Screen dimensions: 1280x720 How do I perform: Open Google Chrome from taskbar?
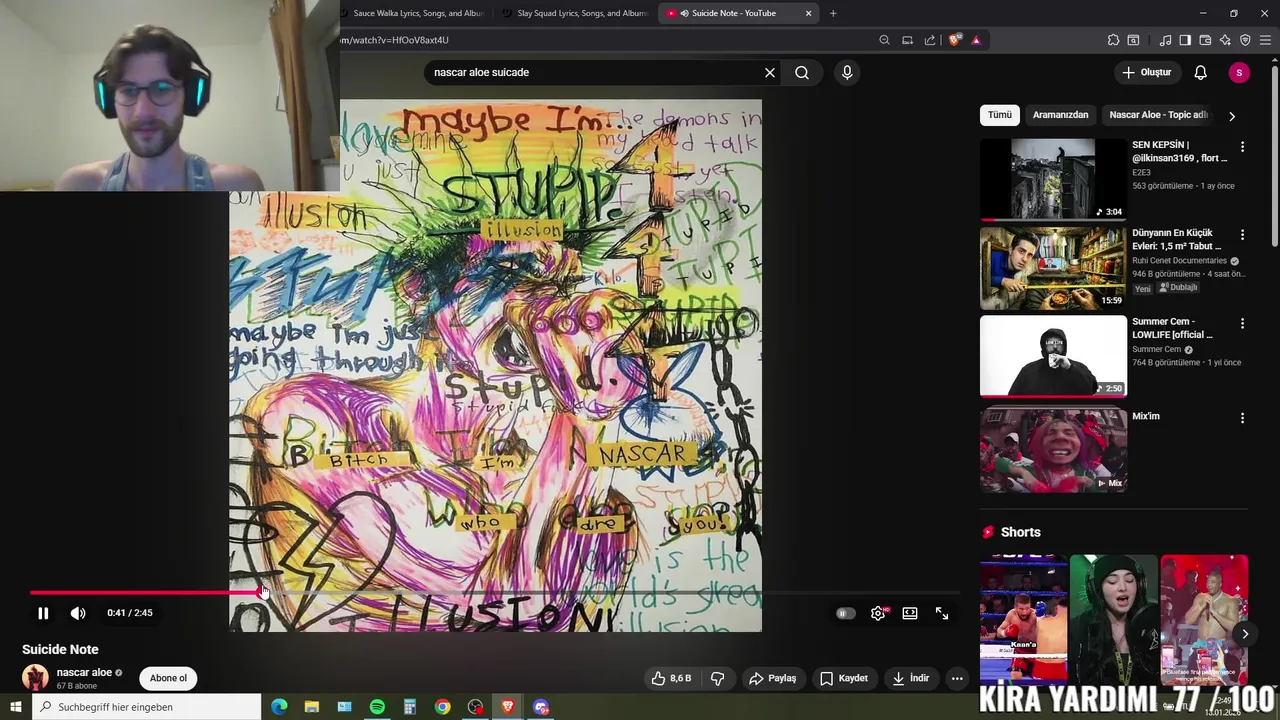(442, 707)
